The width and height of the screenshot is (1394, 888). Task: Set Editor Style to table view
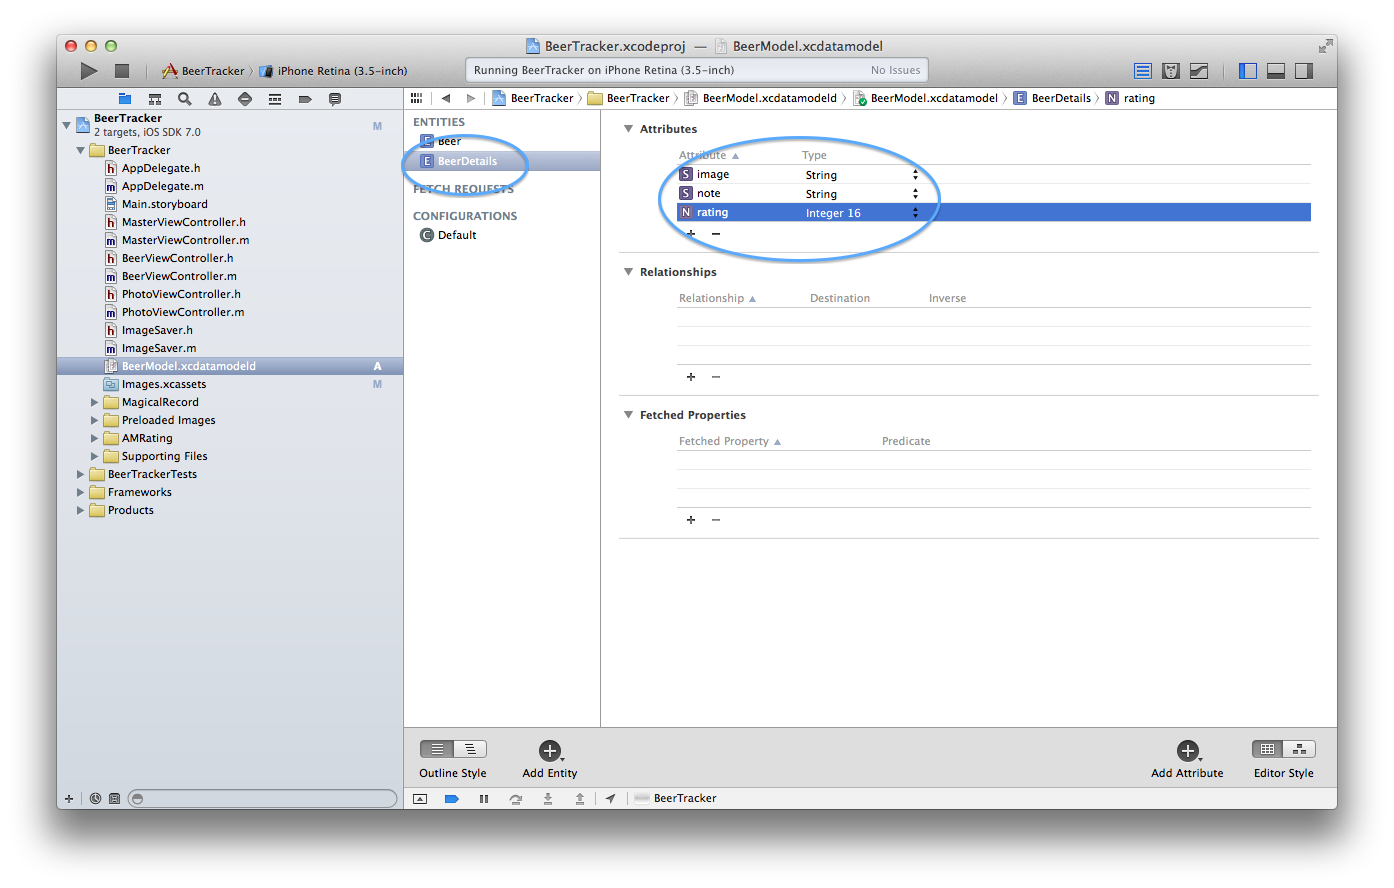pos(1268,749)
